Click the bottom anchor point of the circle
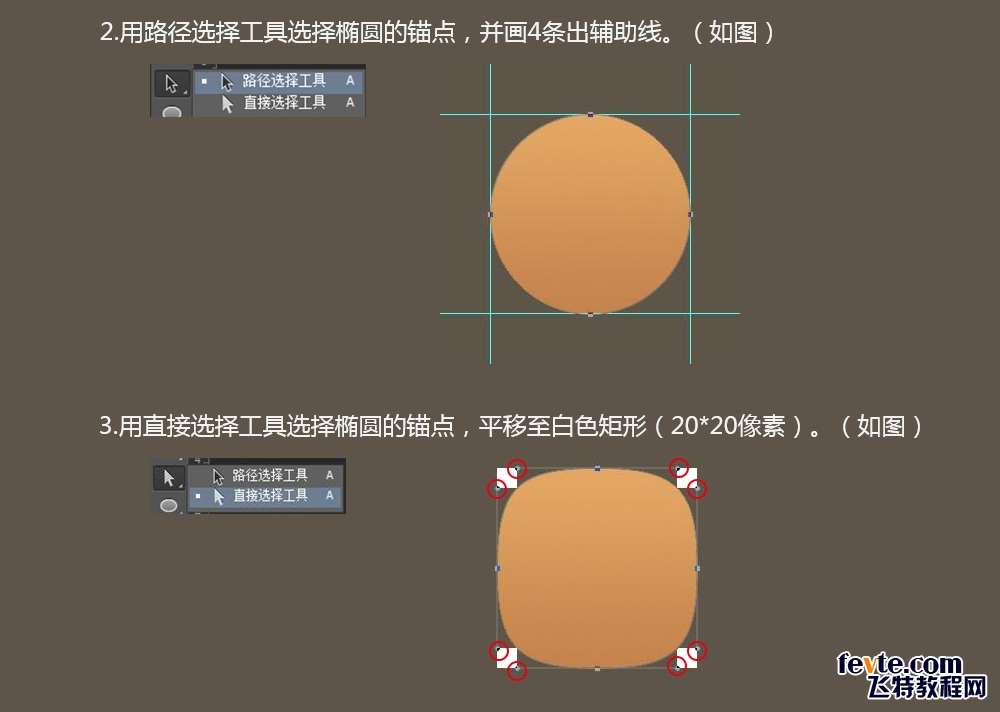Viewport: 1000px width, 712px height. pyautogui.click(x=591, y=315)
